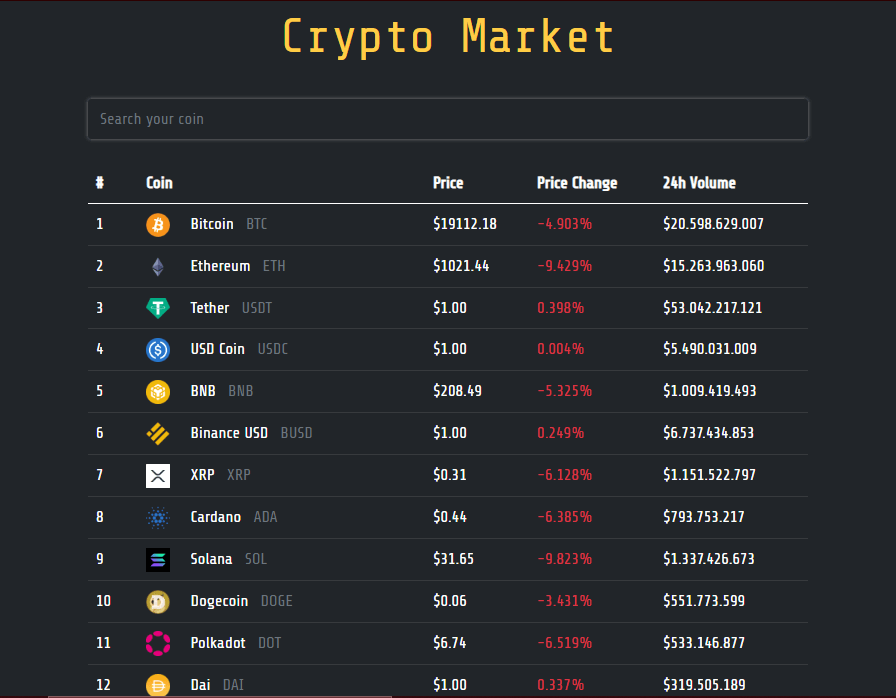896x698 pixels.
Task: Click the XRP logo icon
Action: pos(157,476)
